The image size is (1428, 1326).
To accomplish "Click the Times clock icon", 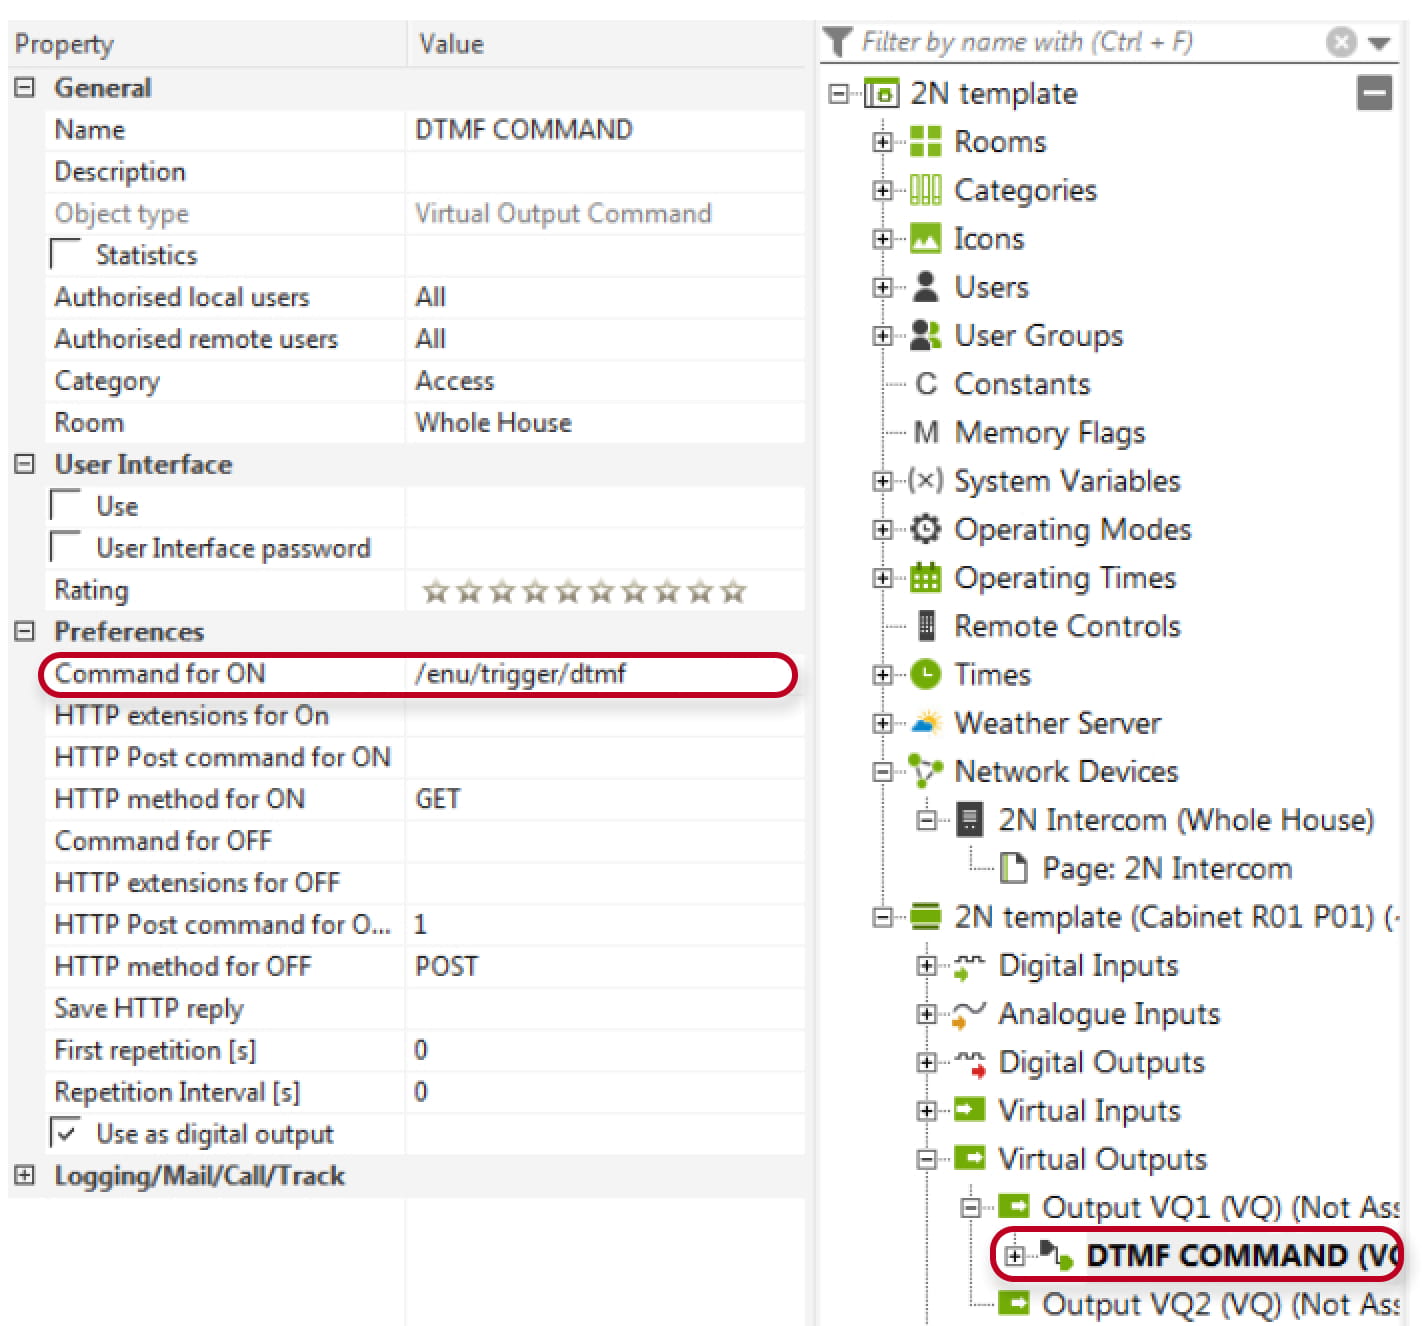I will 926,674.
